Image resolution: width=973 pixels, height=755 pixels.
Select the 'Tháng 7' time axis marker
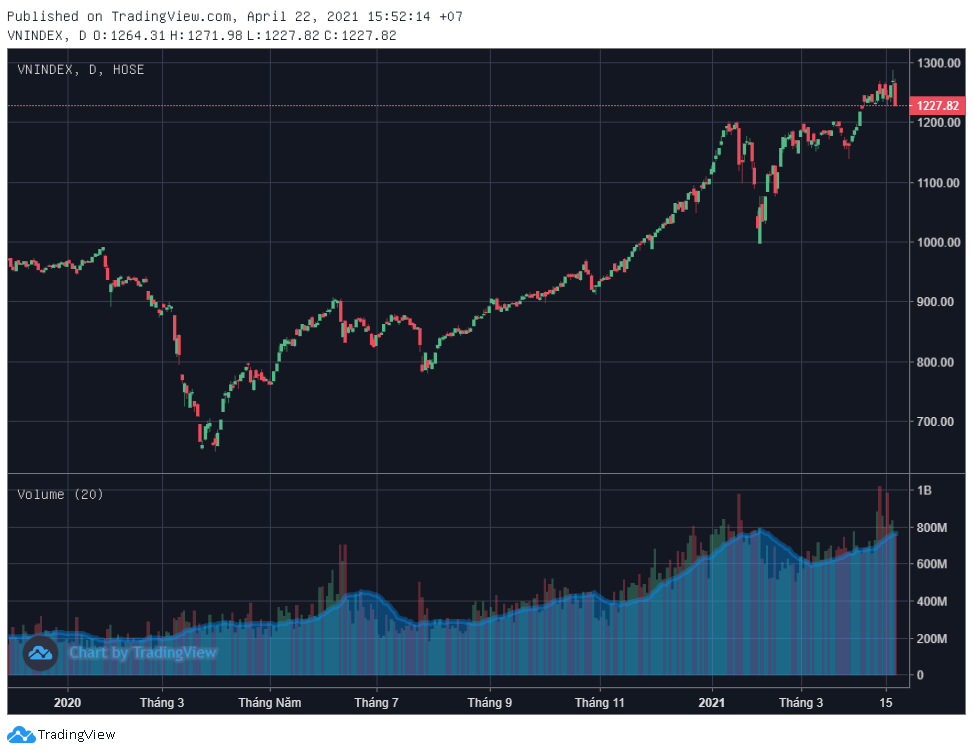(376, 703)
